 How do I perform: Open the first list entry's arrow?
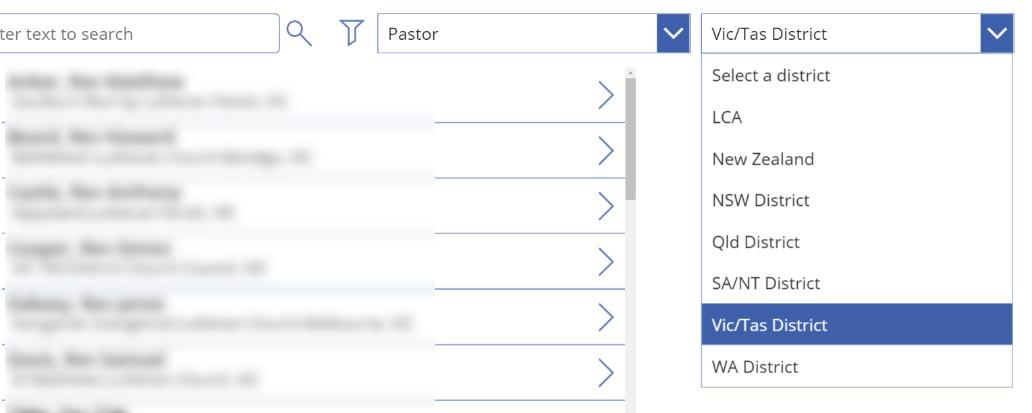606,95
